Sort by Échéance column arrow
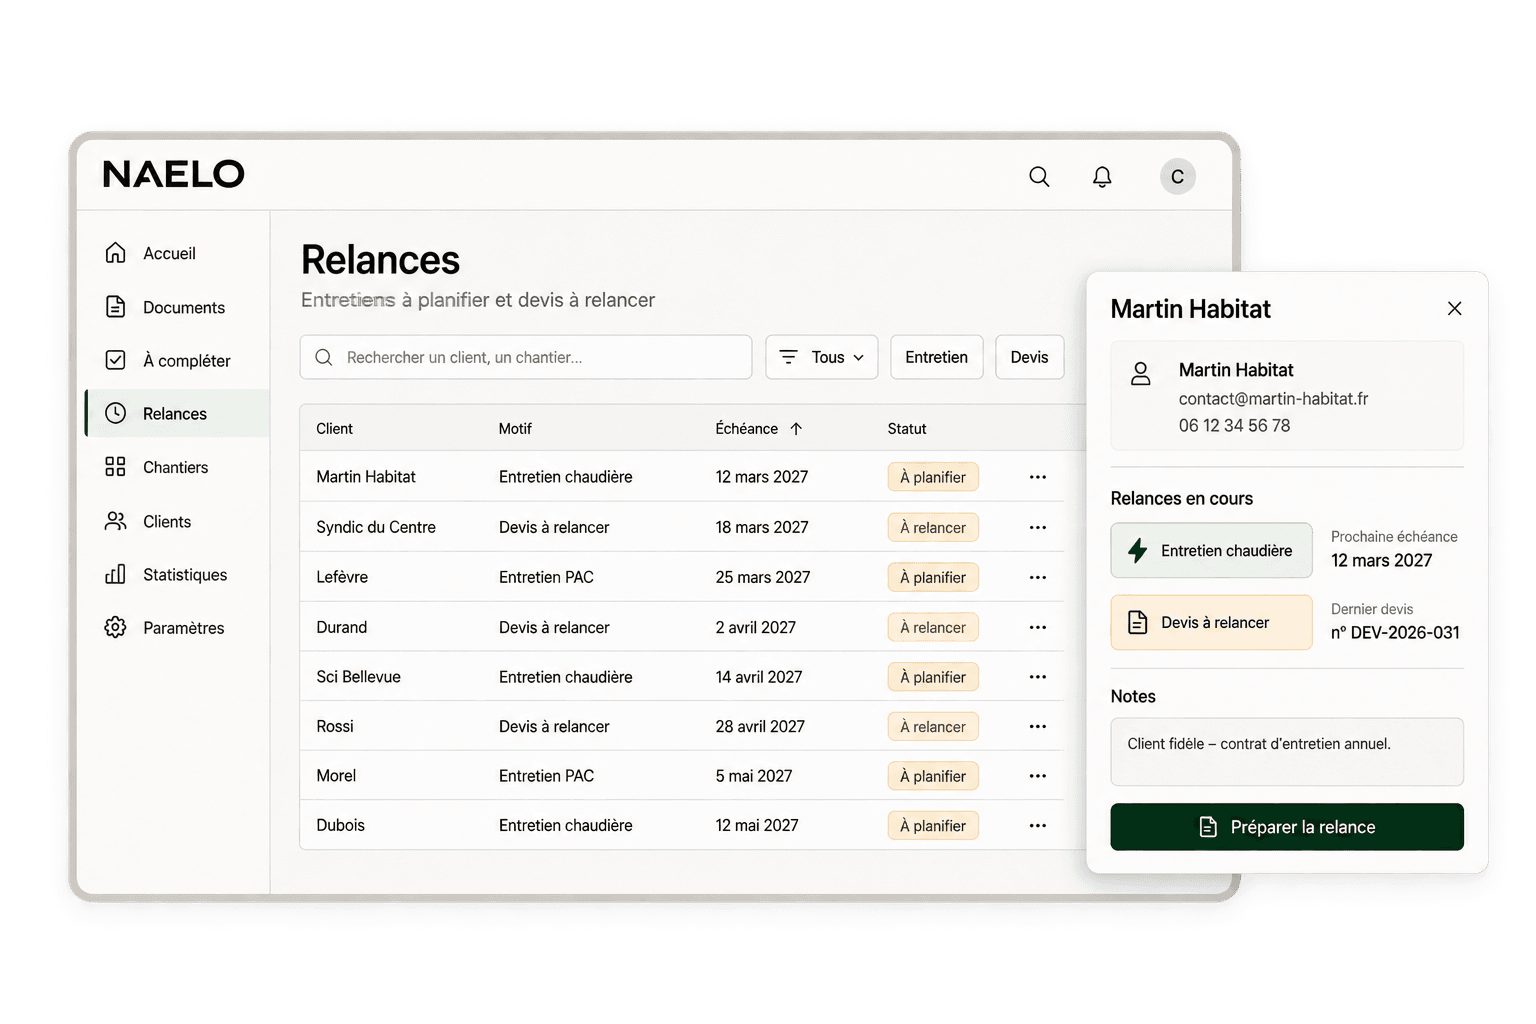This screenshot has width=1536, height=1024. pos(796,429)
